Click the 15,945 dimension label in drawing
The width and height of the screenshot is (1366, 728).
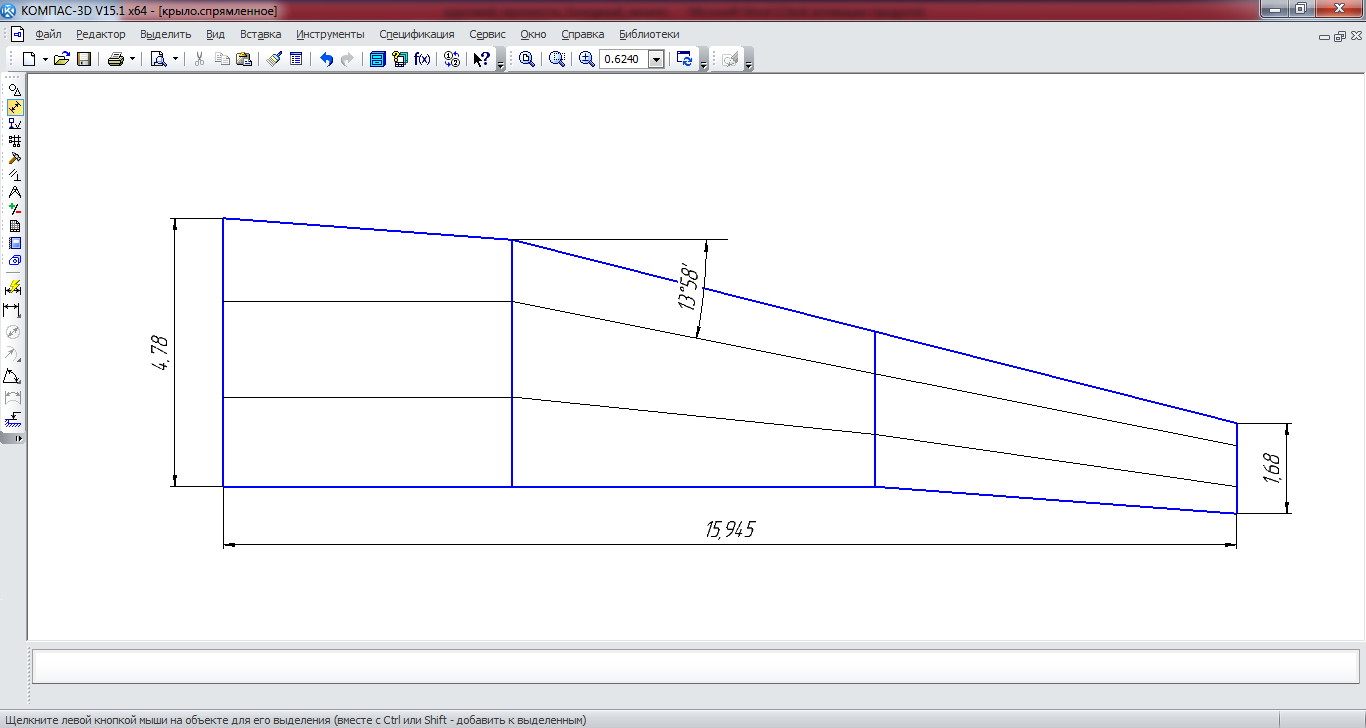tap(730, 529)
